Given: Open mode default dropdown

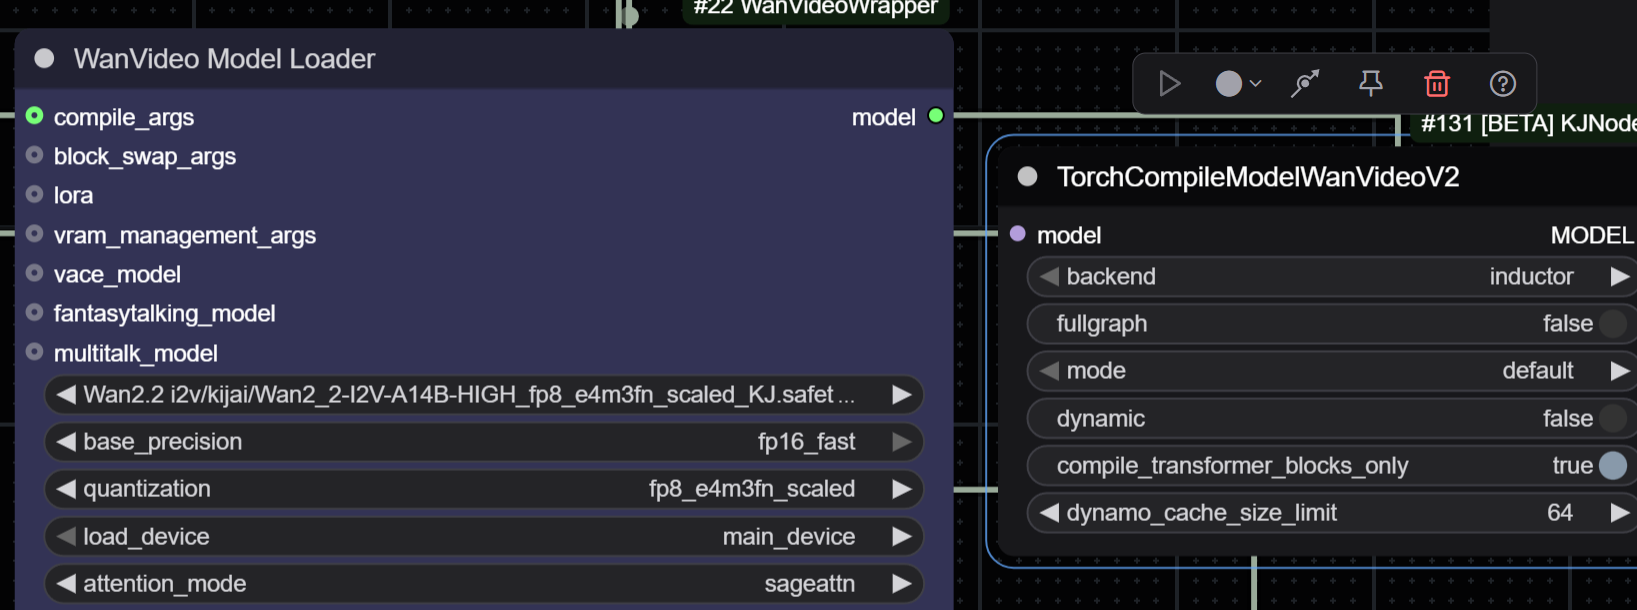Looking at the screenshot, I should pos(1332,371).
